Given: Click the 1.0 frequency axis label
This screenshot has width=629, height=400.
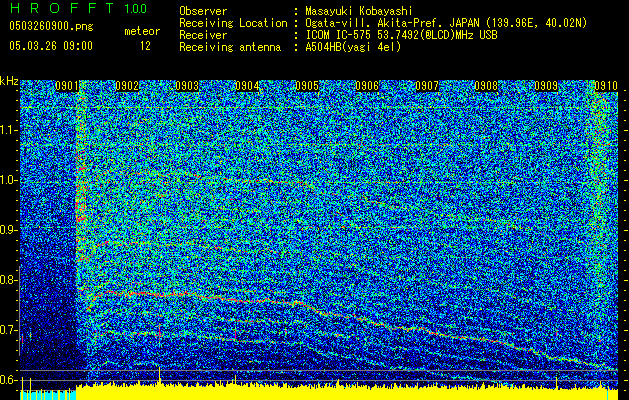Looking at the screenshot, I should [x=8, y=180].
